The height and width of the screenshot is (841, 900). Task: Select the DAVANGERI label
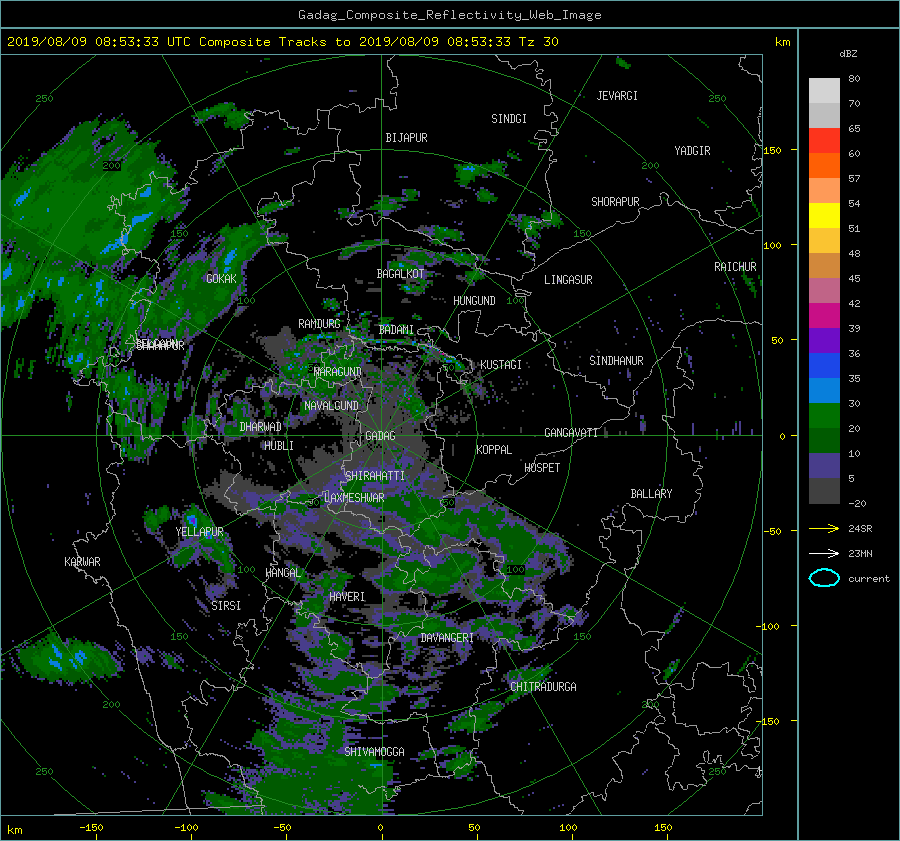point(447,638)
